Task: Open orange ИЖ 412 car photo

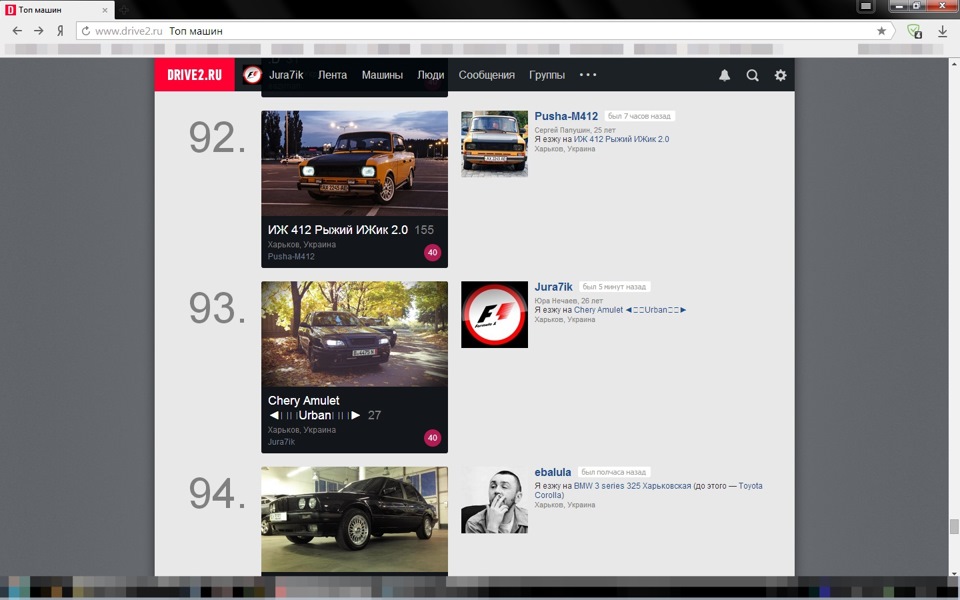Action: pos(354,163)
